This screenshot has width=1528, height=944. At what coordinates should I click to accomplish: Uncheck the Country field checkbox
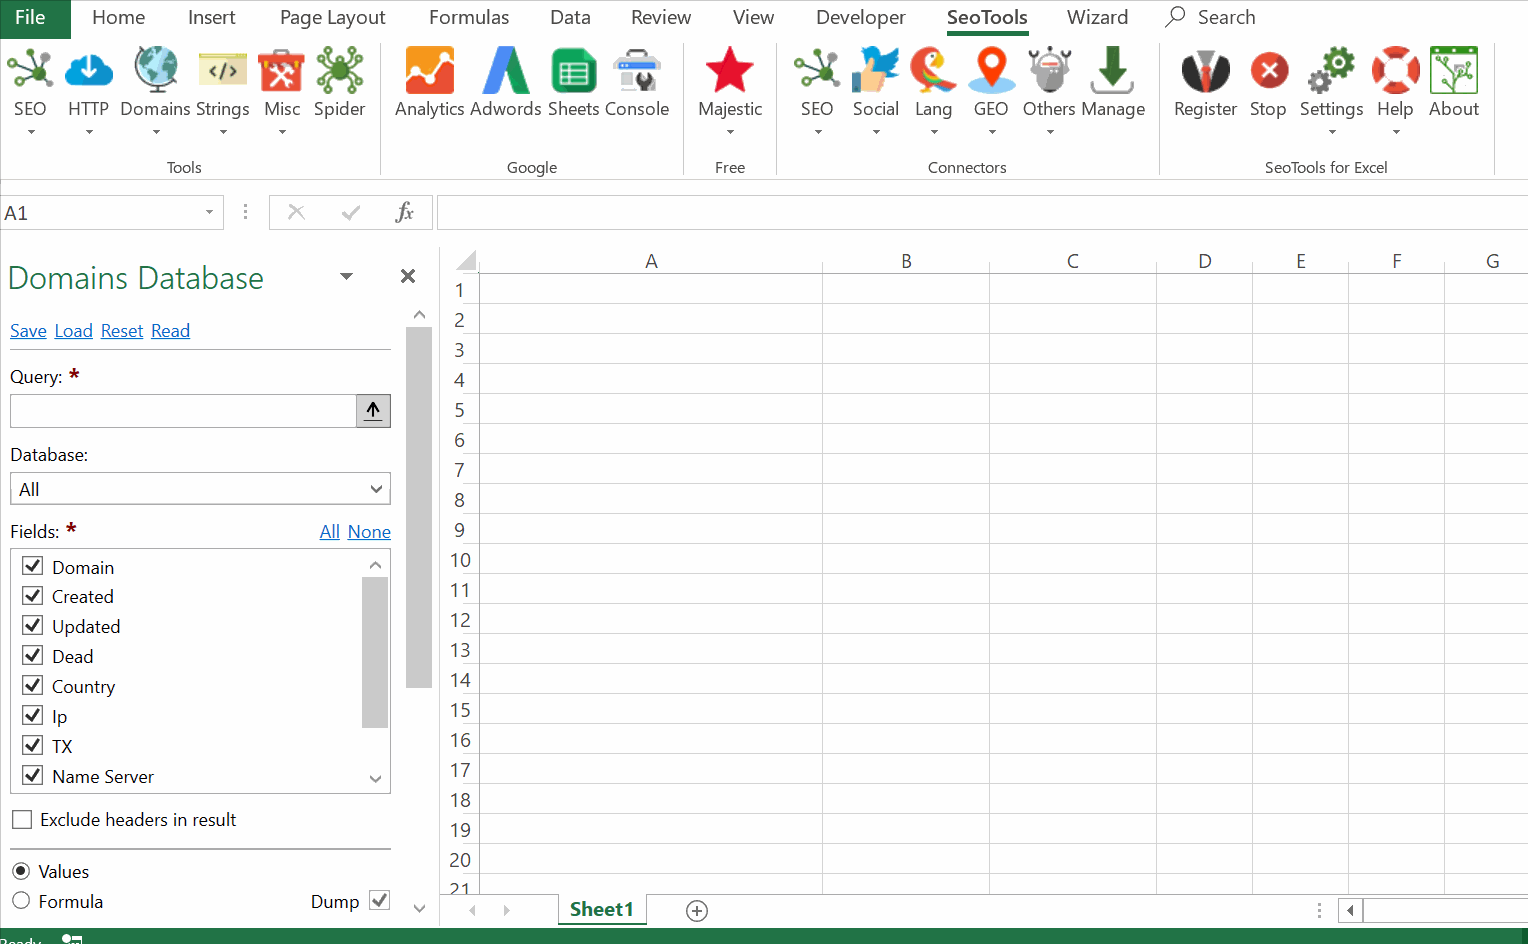33,686
